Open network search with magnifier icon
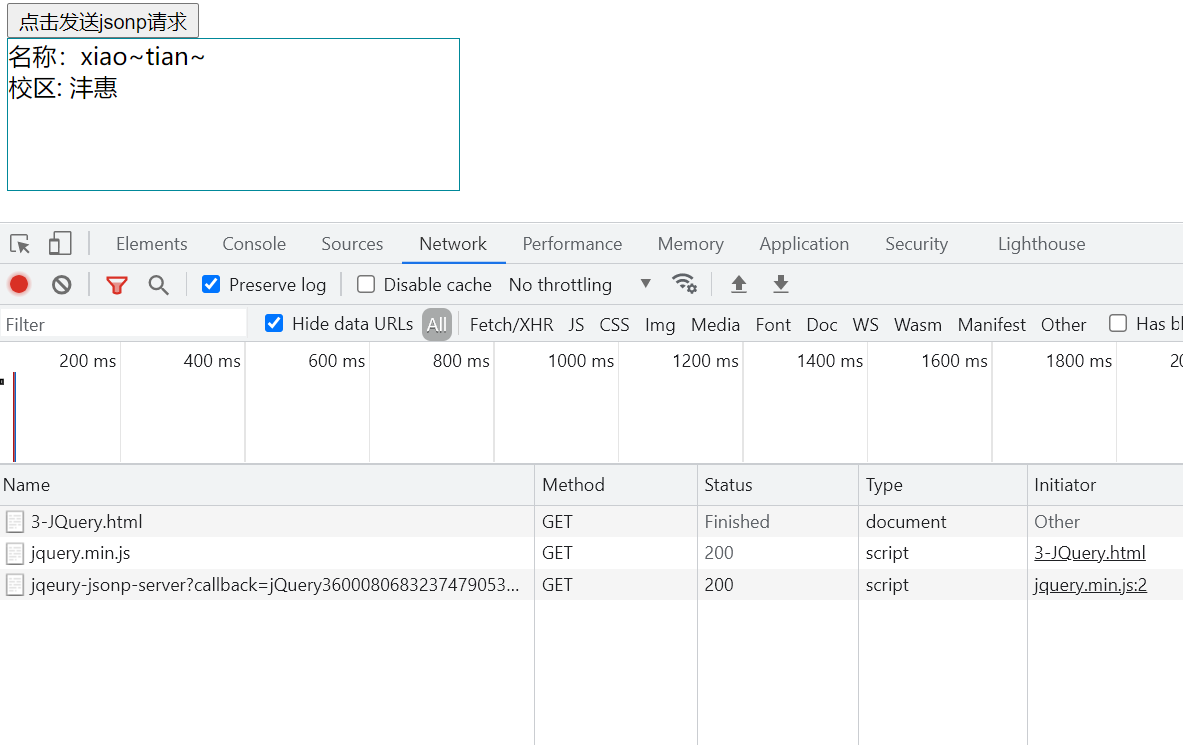 tap(158, 285)
